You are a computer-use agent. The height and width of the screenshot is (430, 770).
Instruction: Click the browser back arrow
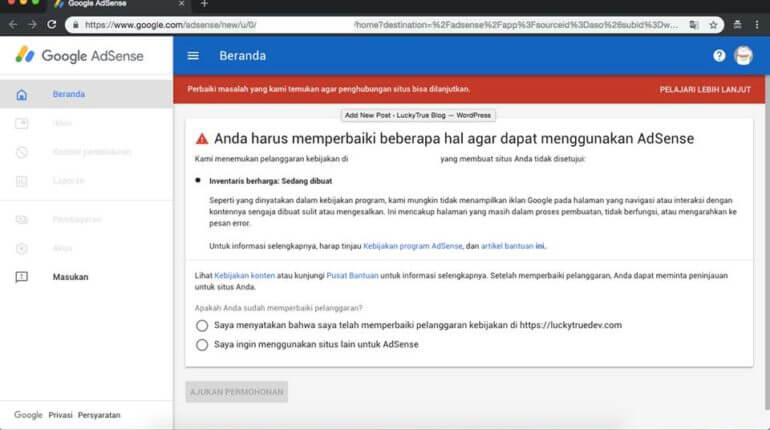(x=12, y=24)
